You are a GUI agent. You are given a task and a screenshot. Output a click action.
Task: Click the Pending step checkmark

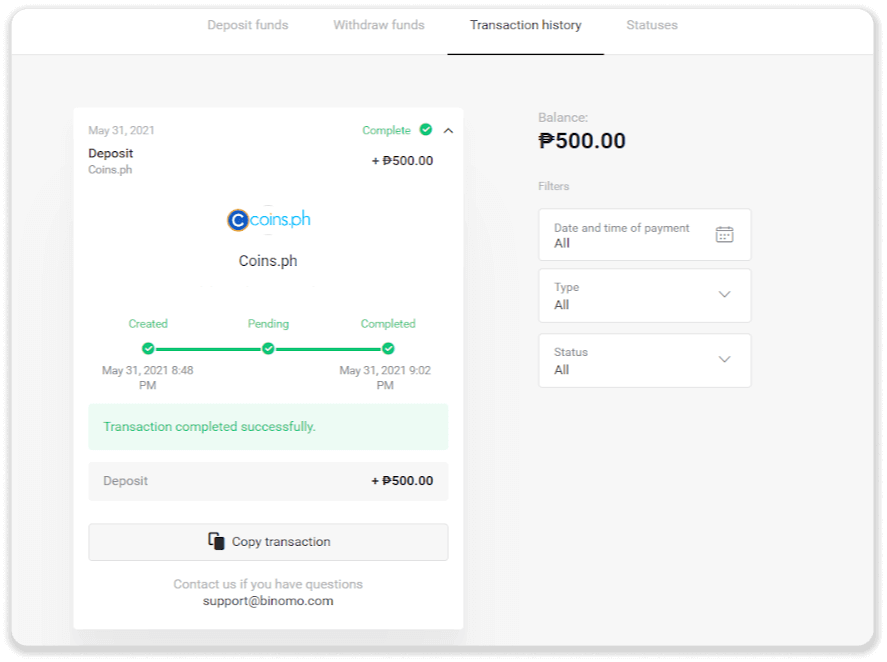[x=268, y=348]
